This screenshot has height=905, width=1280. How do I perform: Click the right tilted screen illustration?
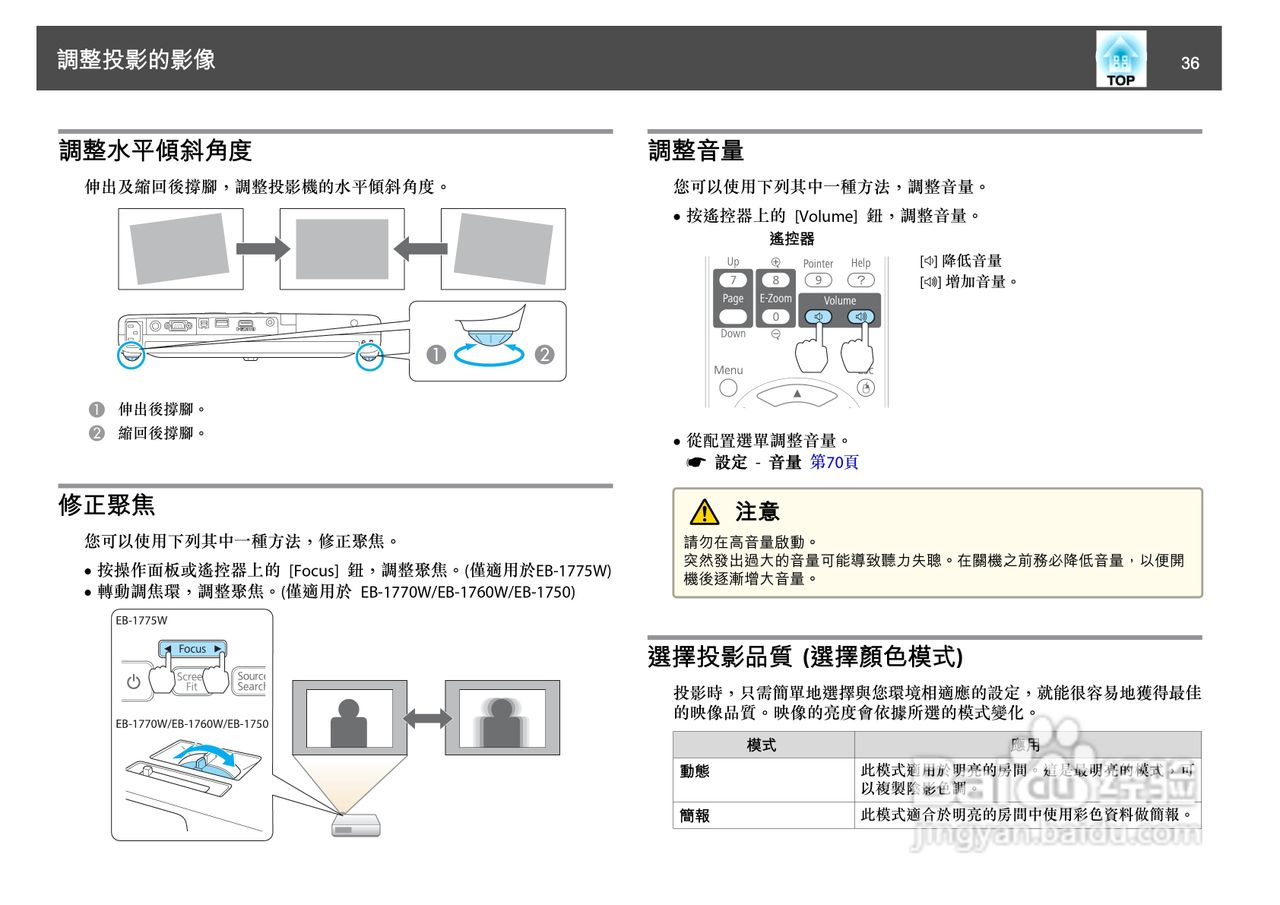click(x=503, y=249)
